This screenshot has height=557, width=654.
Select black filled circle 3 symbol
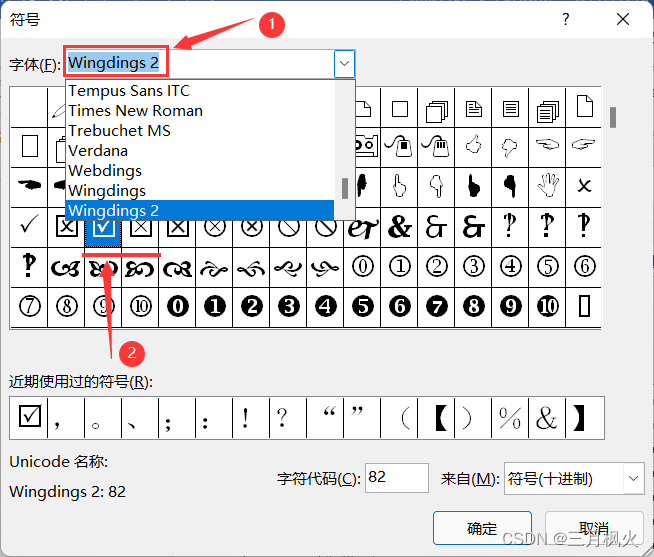pos(289,307)
